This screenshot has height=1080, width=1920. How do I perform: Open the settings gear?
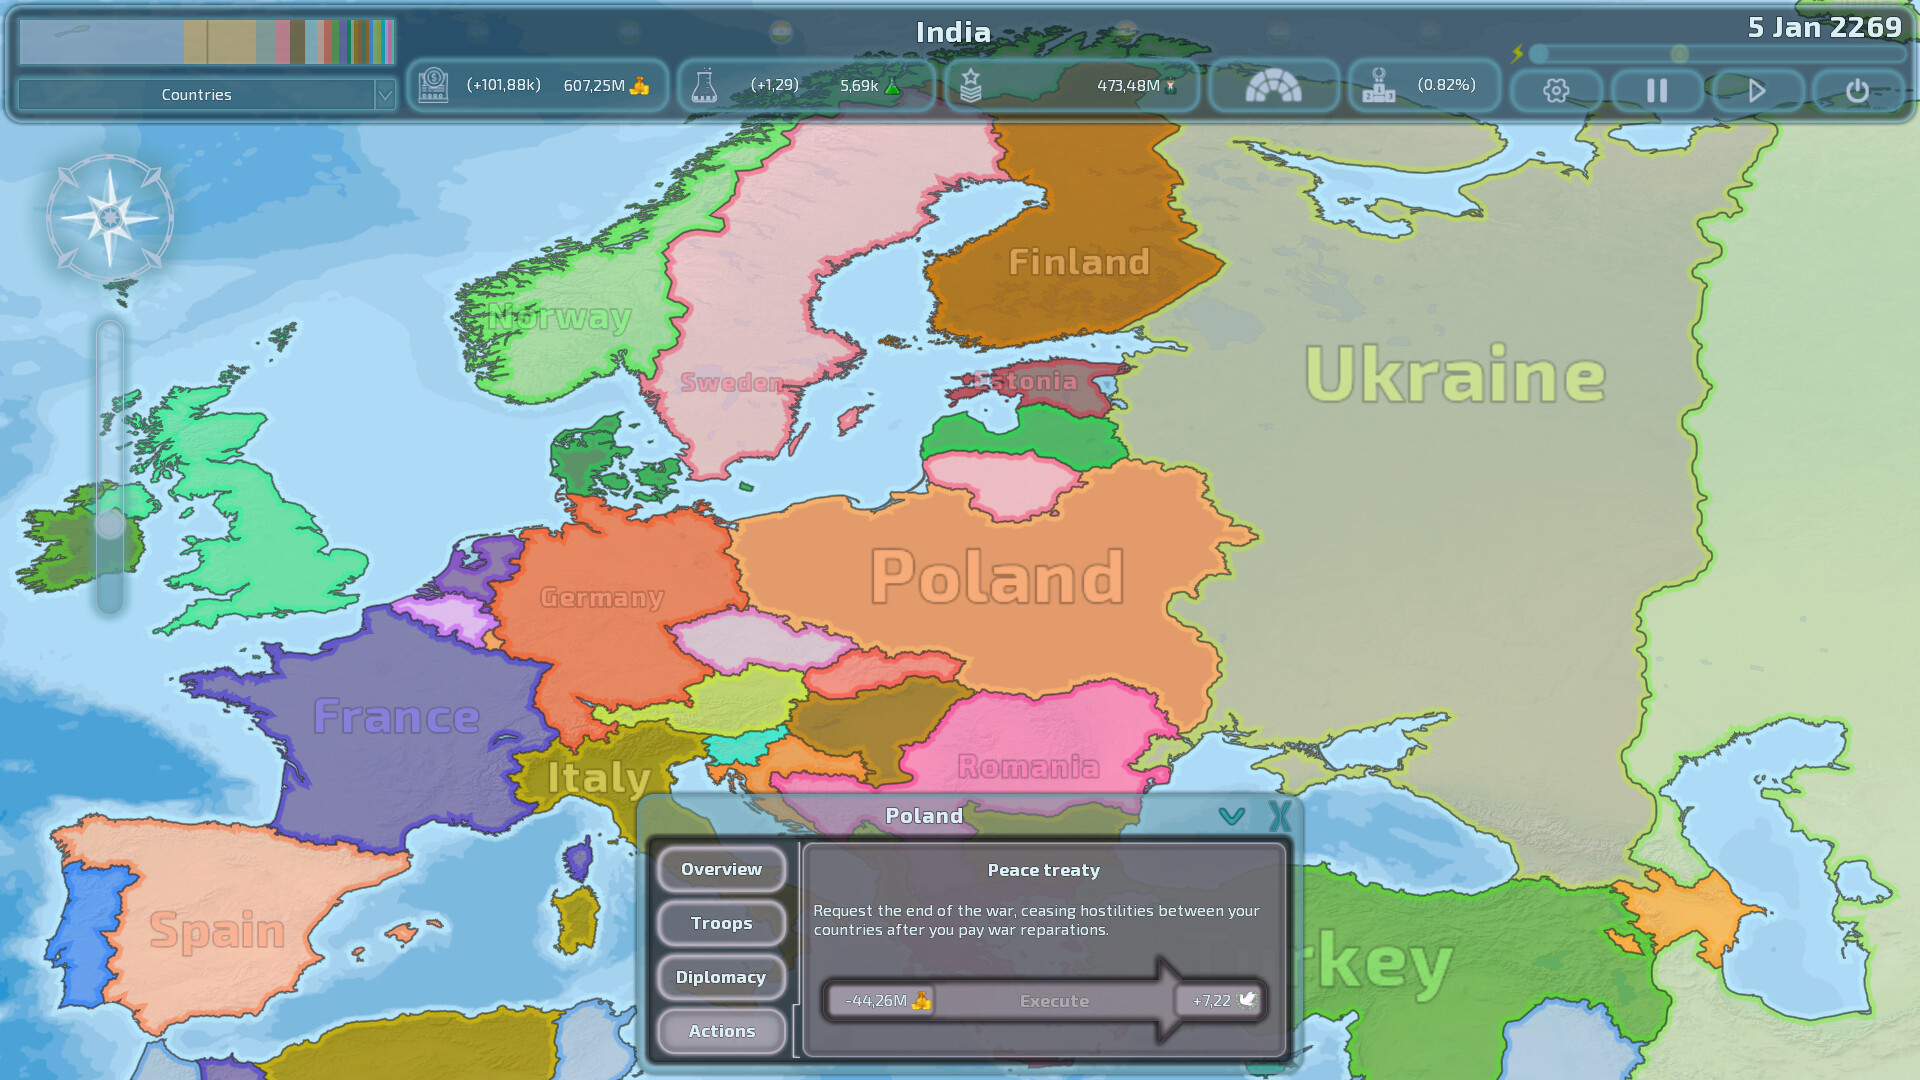pyautogui.click(x=1555, y=91)
